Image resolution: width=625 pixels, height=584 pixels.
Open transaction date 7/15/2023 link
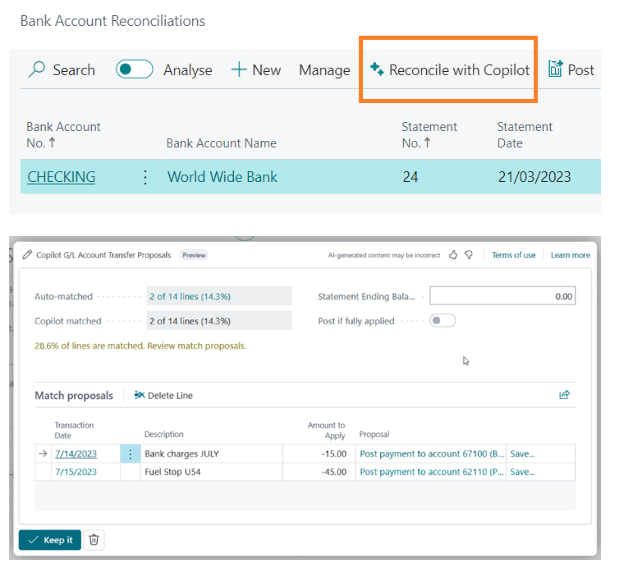76,472
